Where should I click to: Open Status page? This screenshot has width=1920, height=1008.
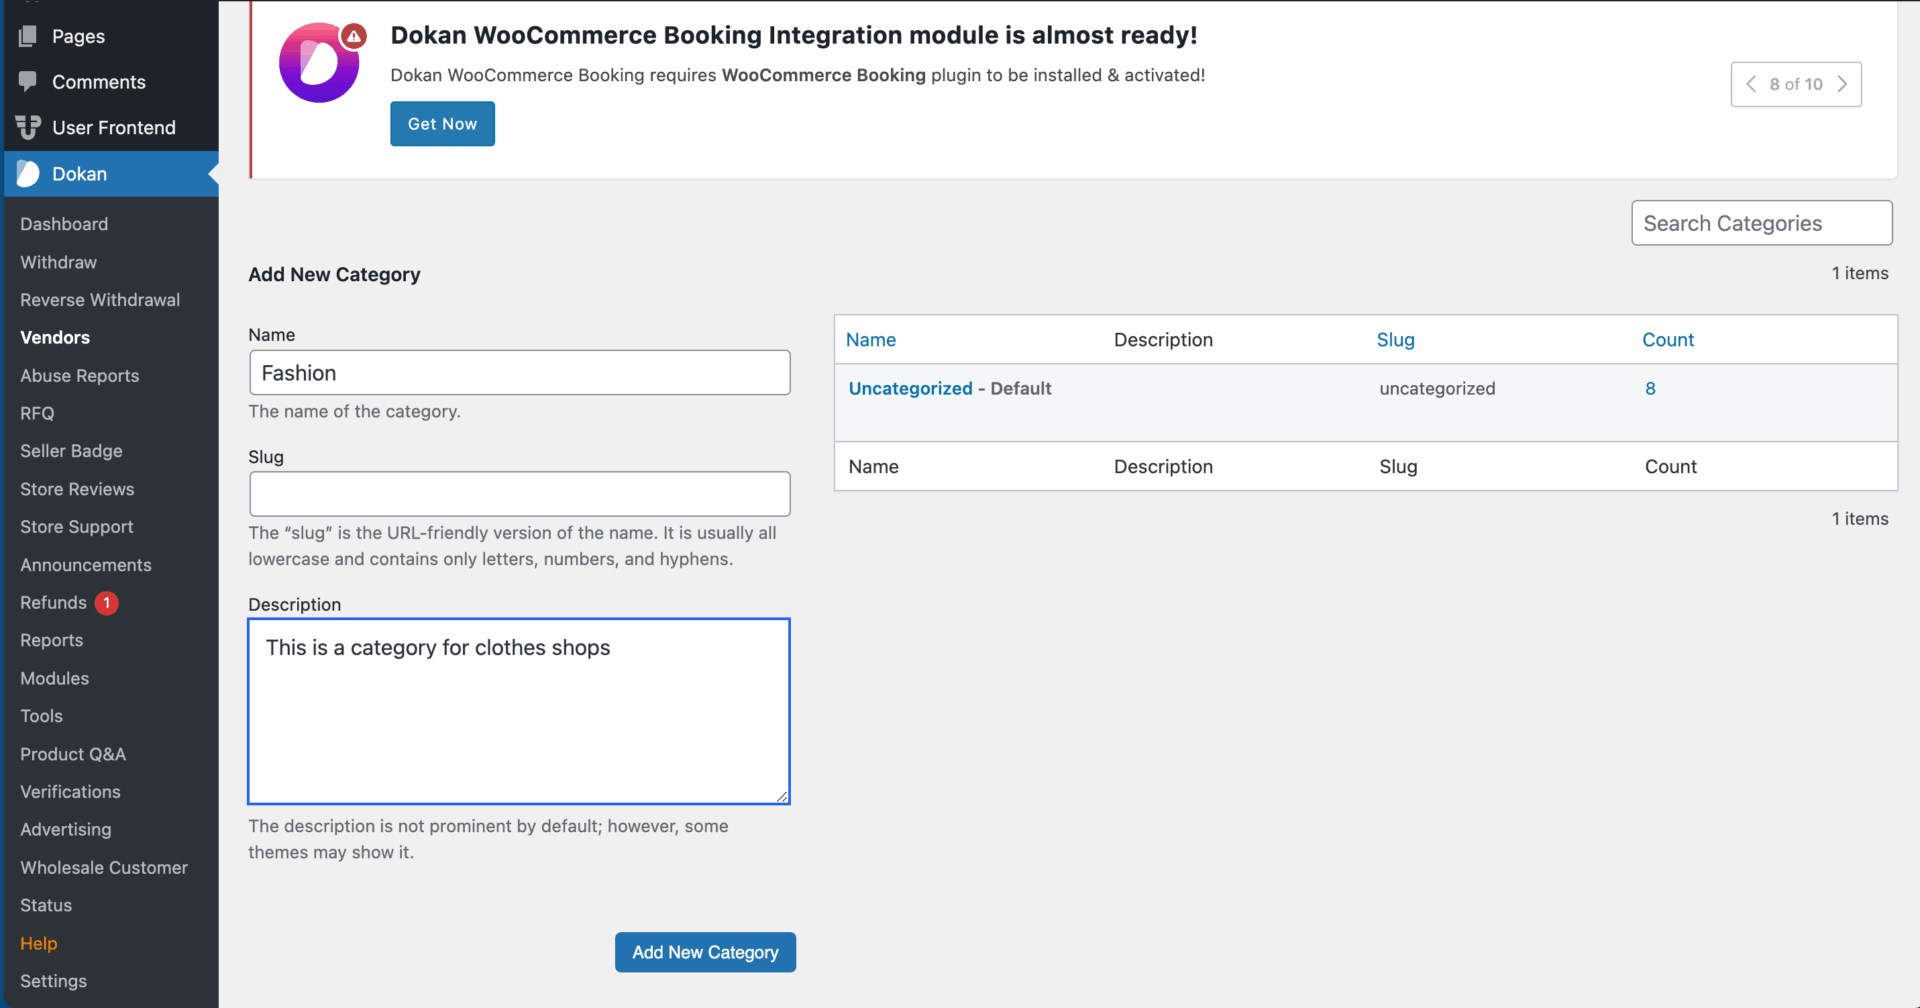point(46,905)
